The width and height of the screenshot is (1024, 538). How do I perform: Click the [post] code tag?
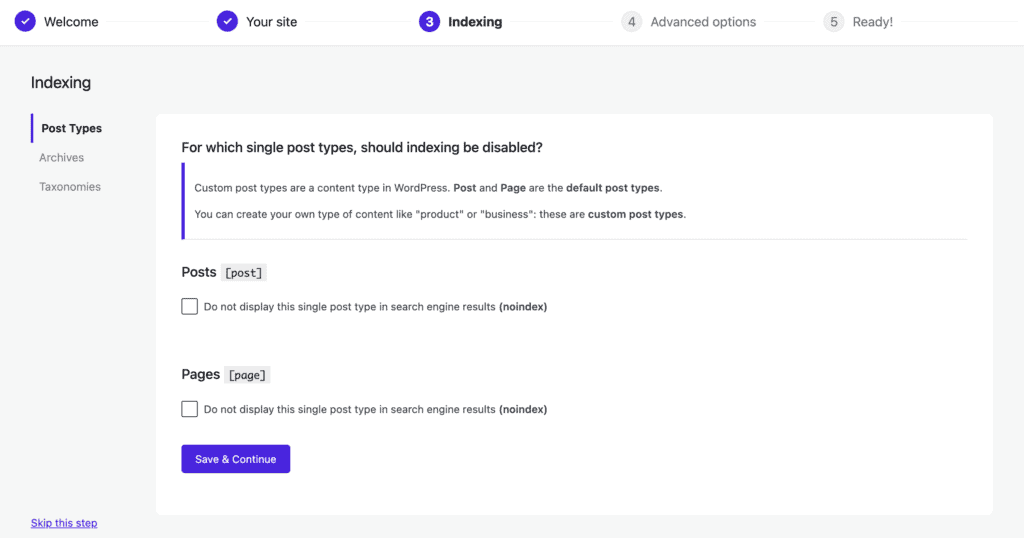244,273
